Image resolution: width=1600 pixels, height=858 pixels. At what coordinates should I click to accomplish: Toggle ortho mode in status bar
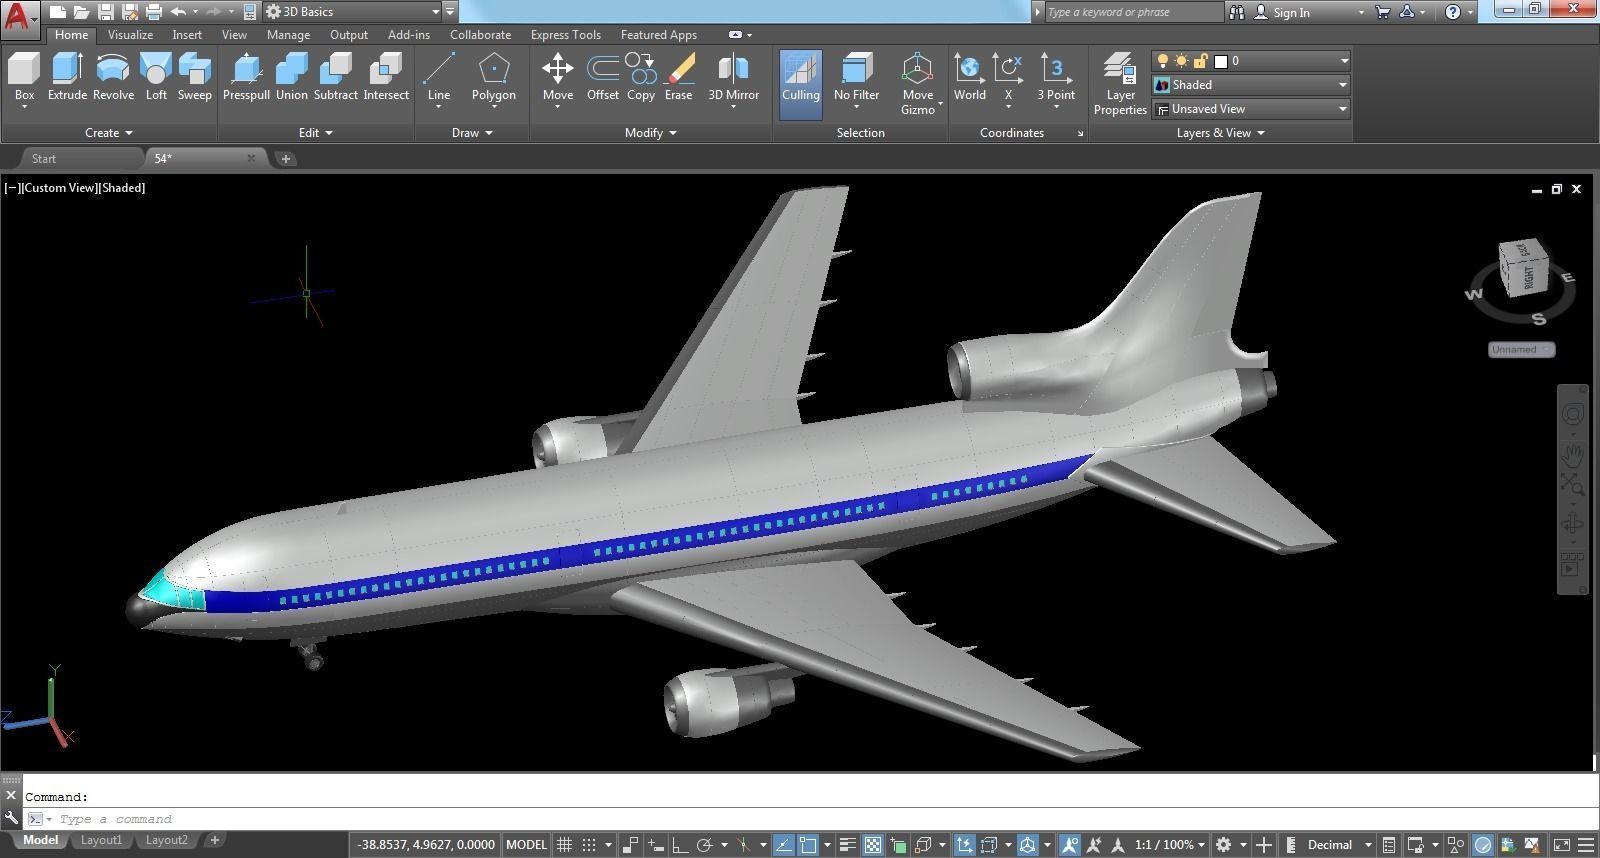679,845
